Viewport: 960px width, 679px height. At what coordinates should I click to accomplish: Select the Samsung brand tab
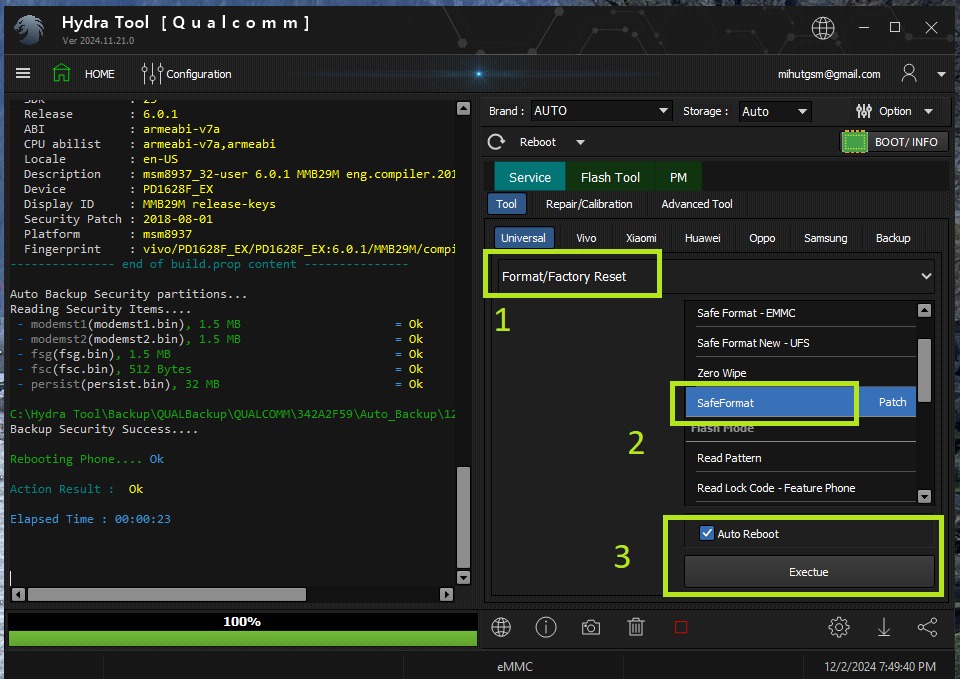825,238
